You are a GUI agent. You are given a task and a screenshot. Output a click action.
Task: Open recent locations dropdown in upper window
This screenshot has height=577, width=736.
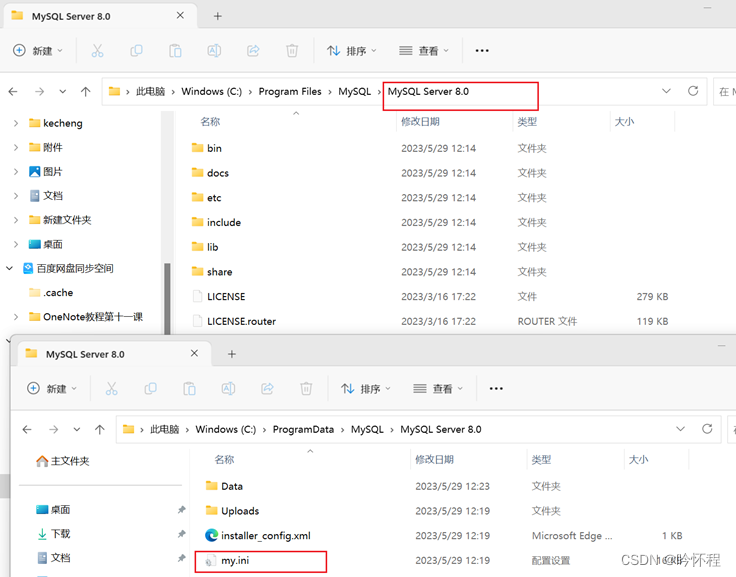(x=62, y=92)
